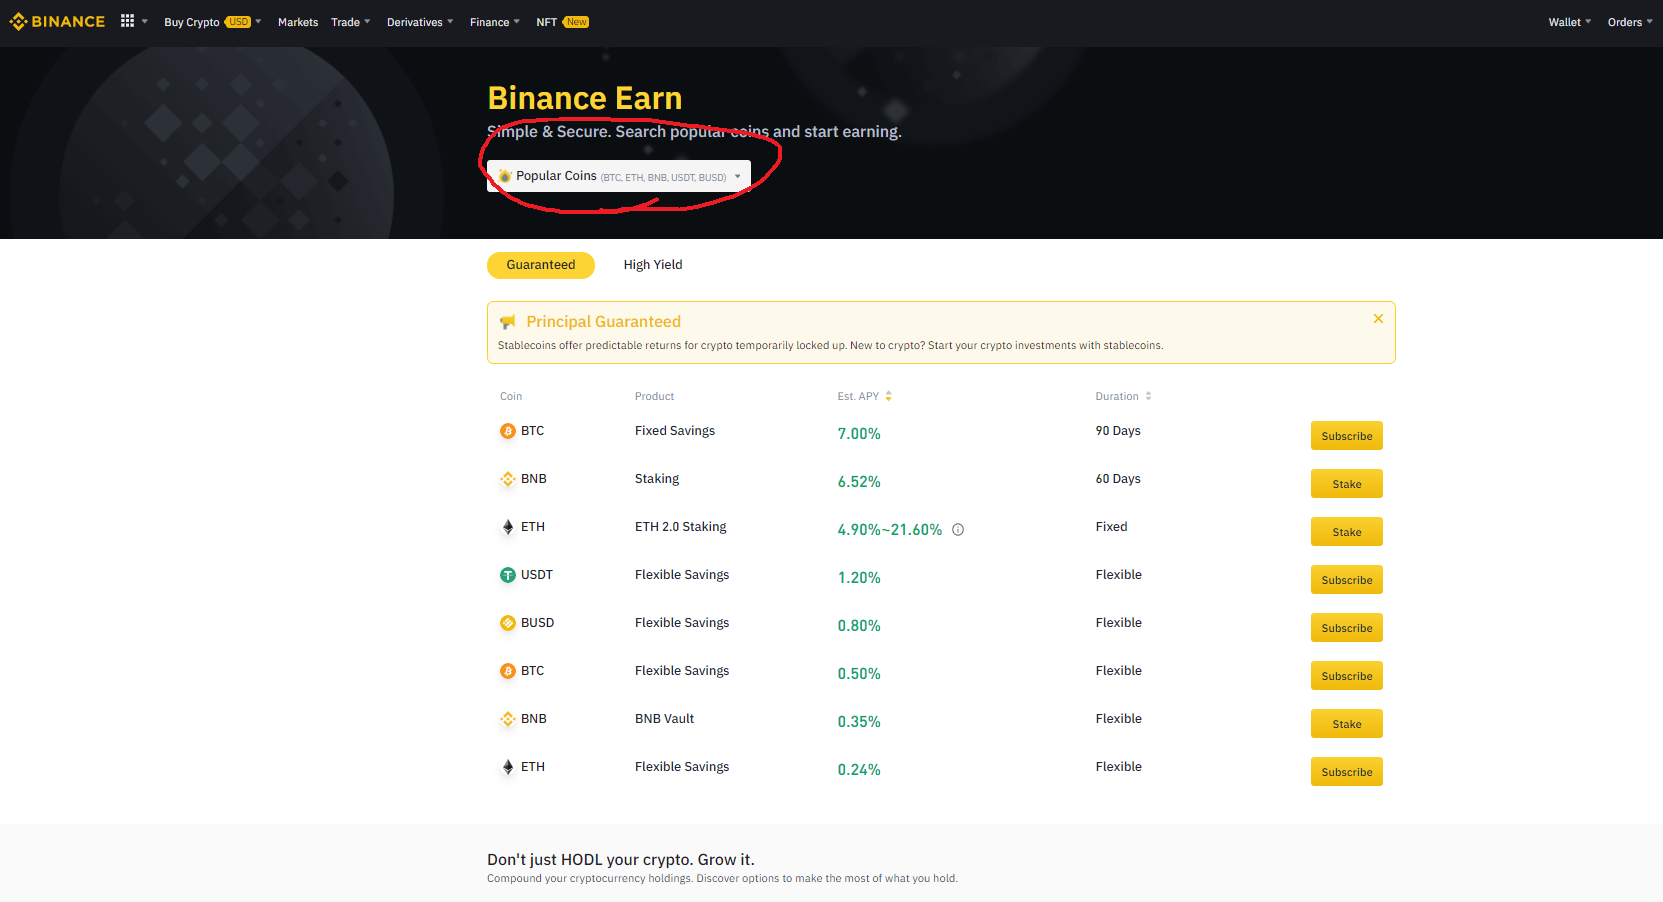This screenshot has height=902, width=1663.
Task: Sort by Duration arrows
Action: point(1148,396)
